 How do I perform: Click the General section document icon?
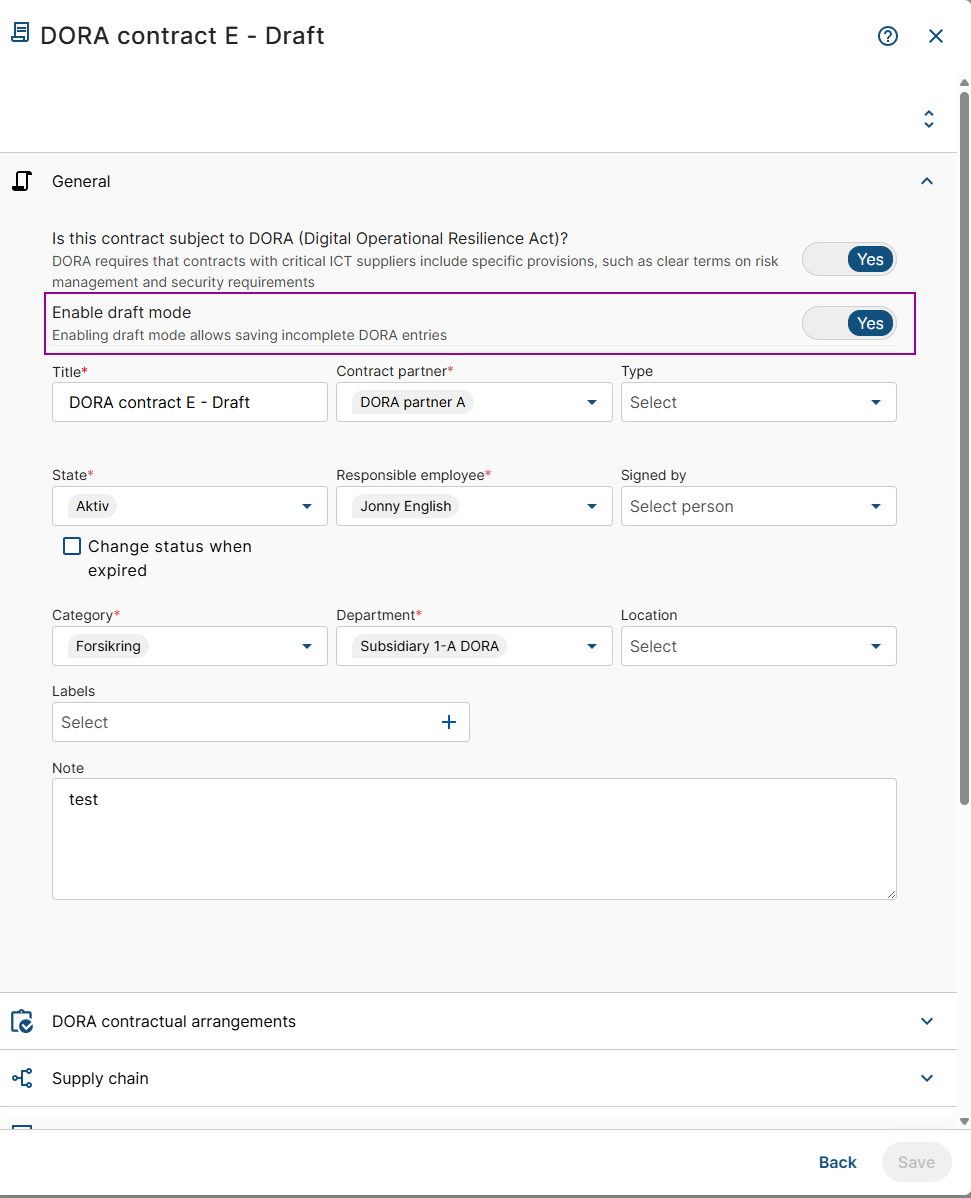[x=22, y=181]
